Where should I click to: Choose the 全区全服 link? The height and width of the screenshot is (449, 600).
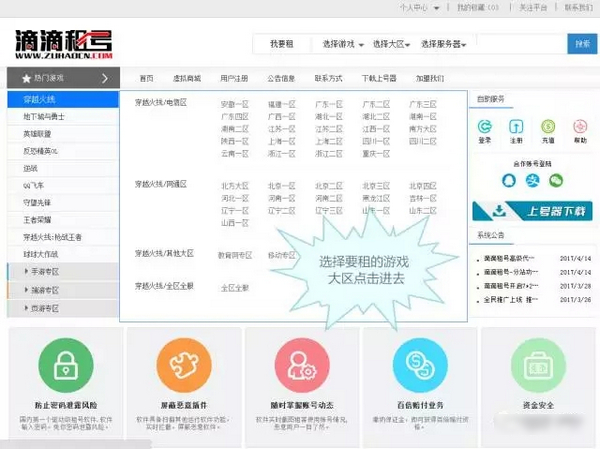pyautogui.click(x=235, y=288)
